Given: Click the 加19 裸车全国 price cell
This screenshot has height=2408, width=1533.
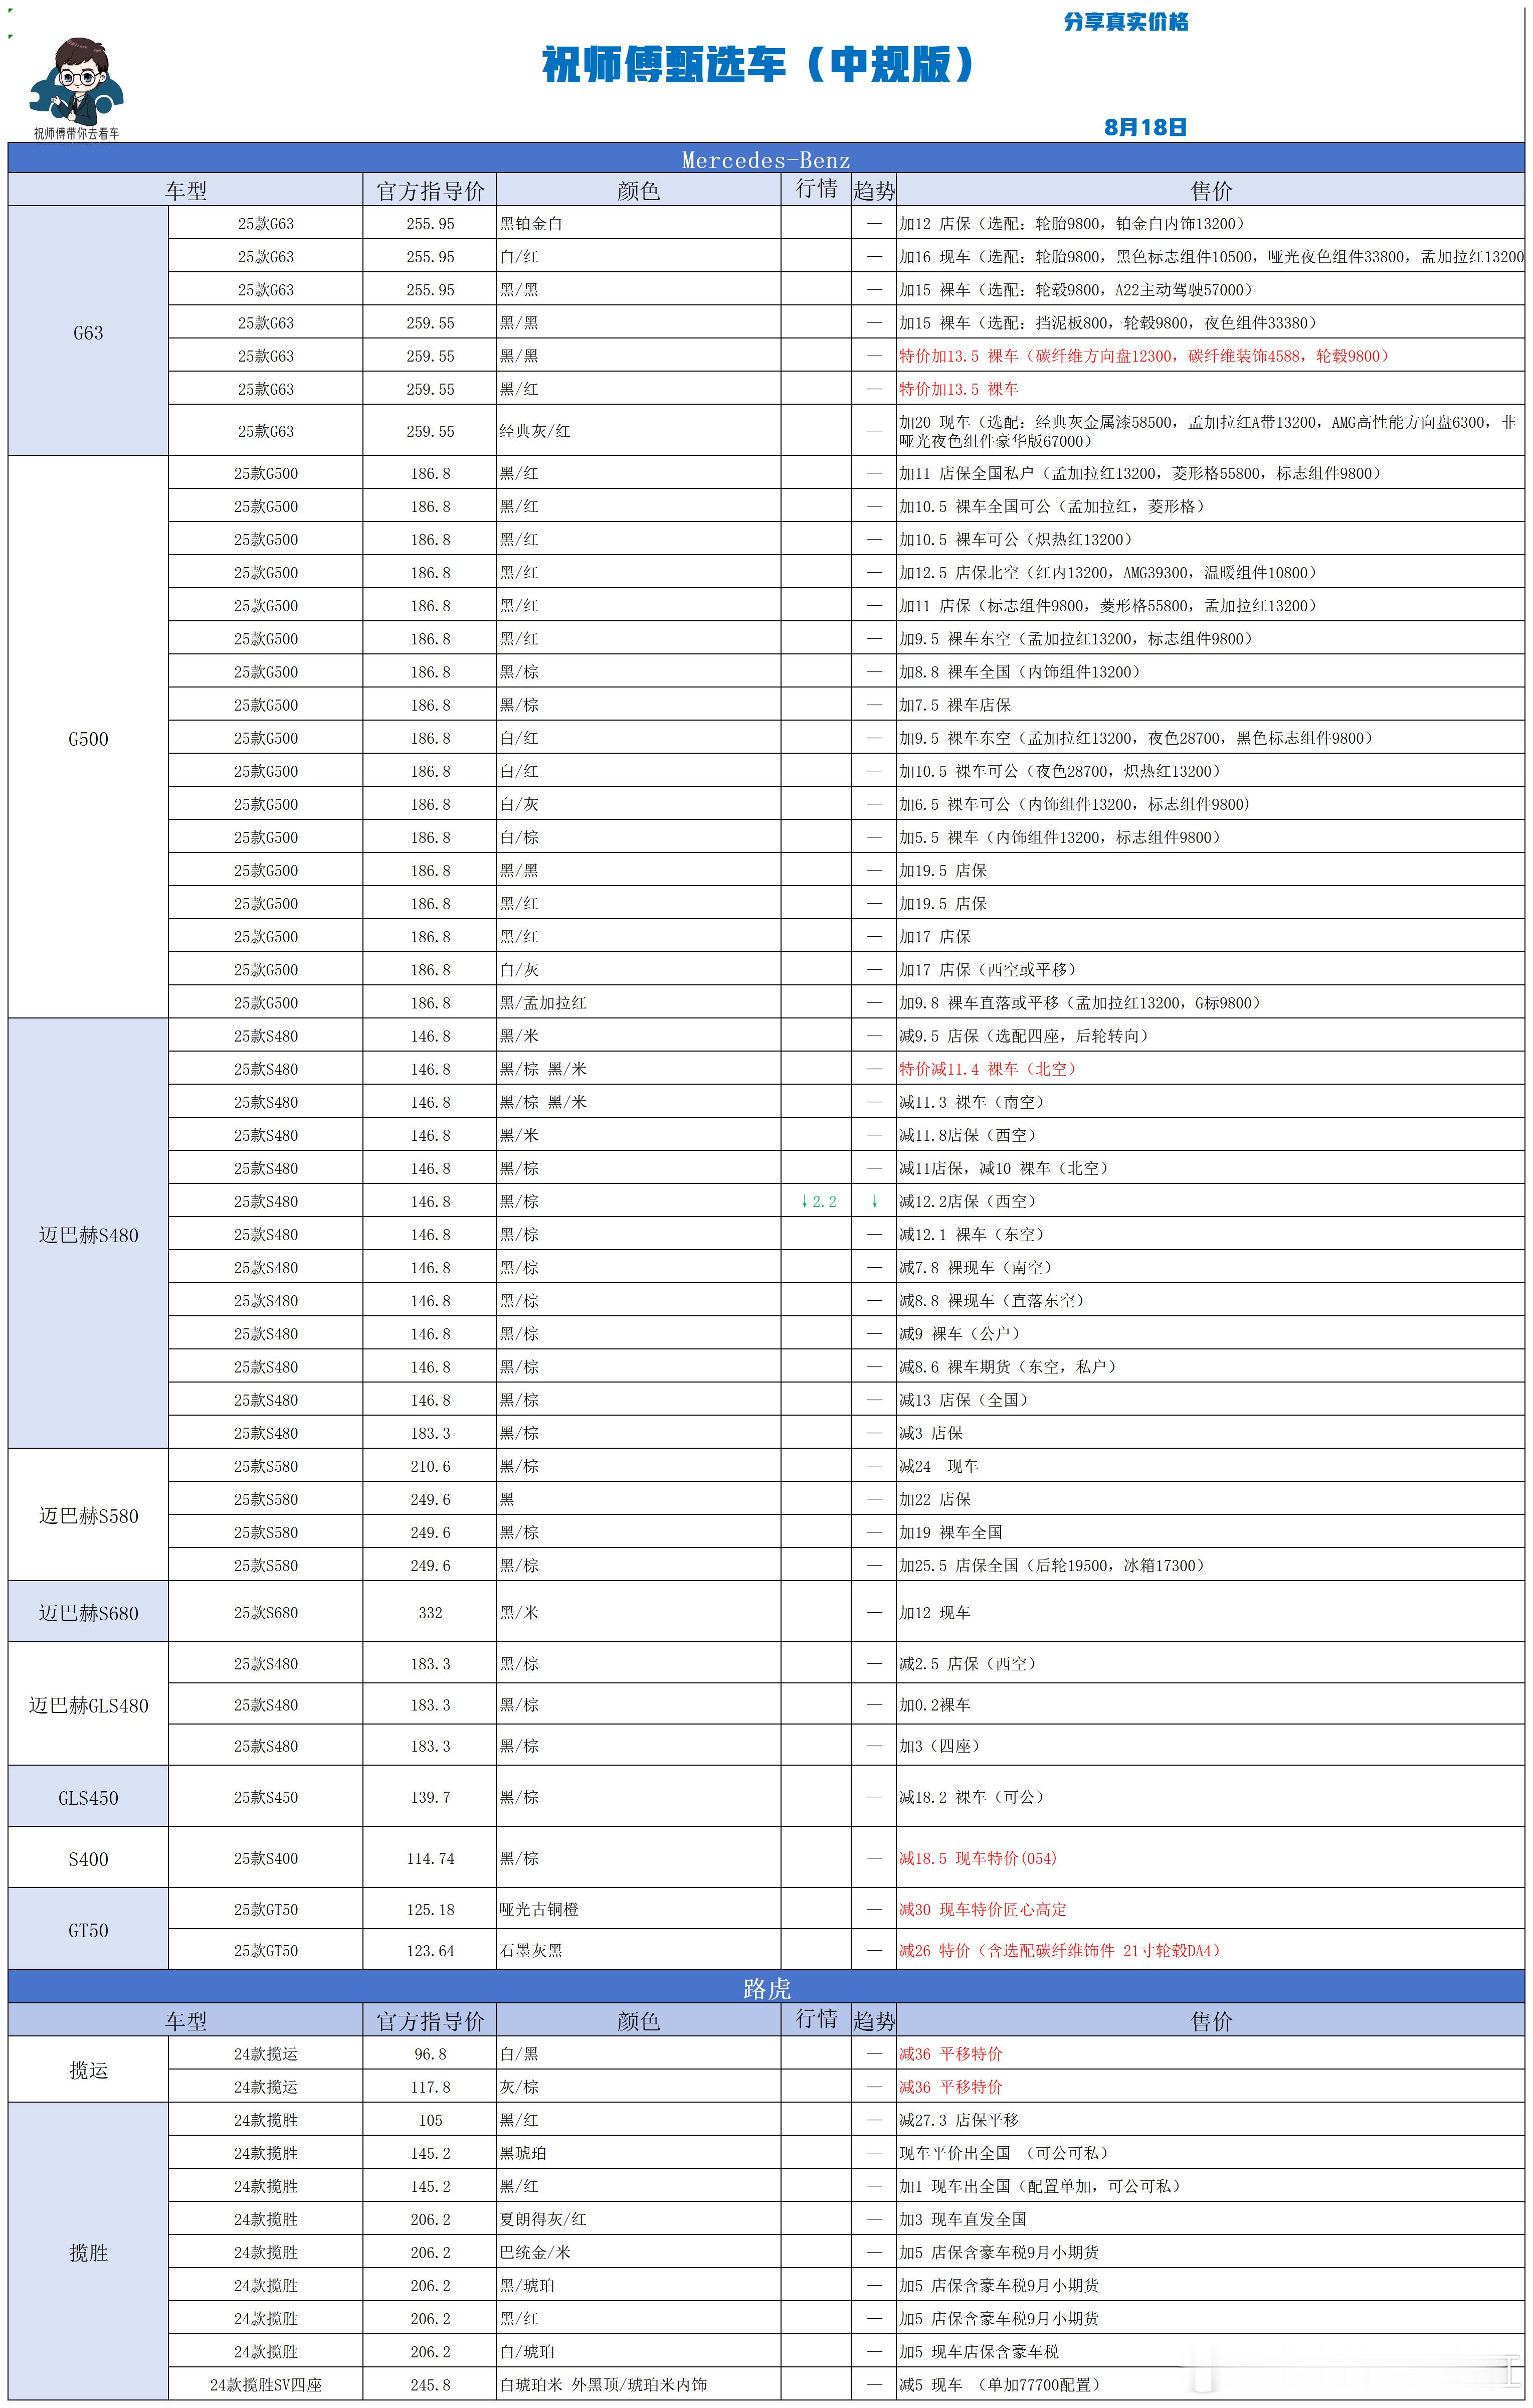Looking at the screenshot, I should tap(1210, 1531).
